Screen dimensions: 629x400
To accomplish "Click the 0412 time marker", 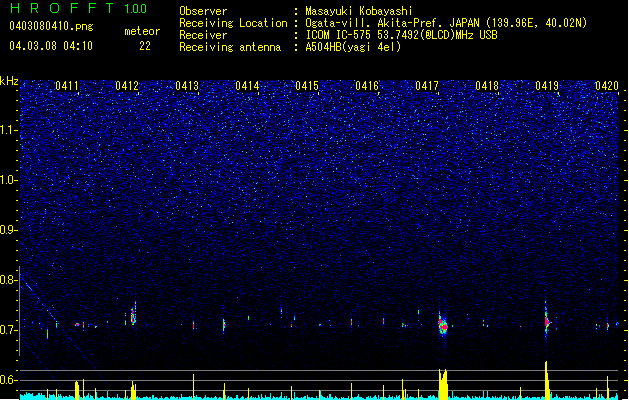I will click(x=127, y=86).
